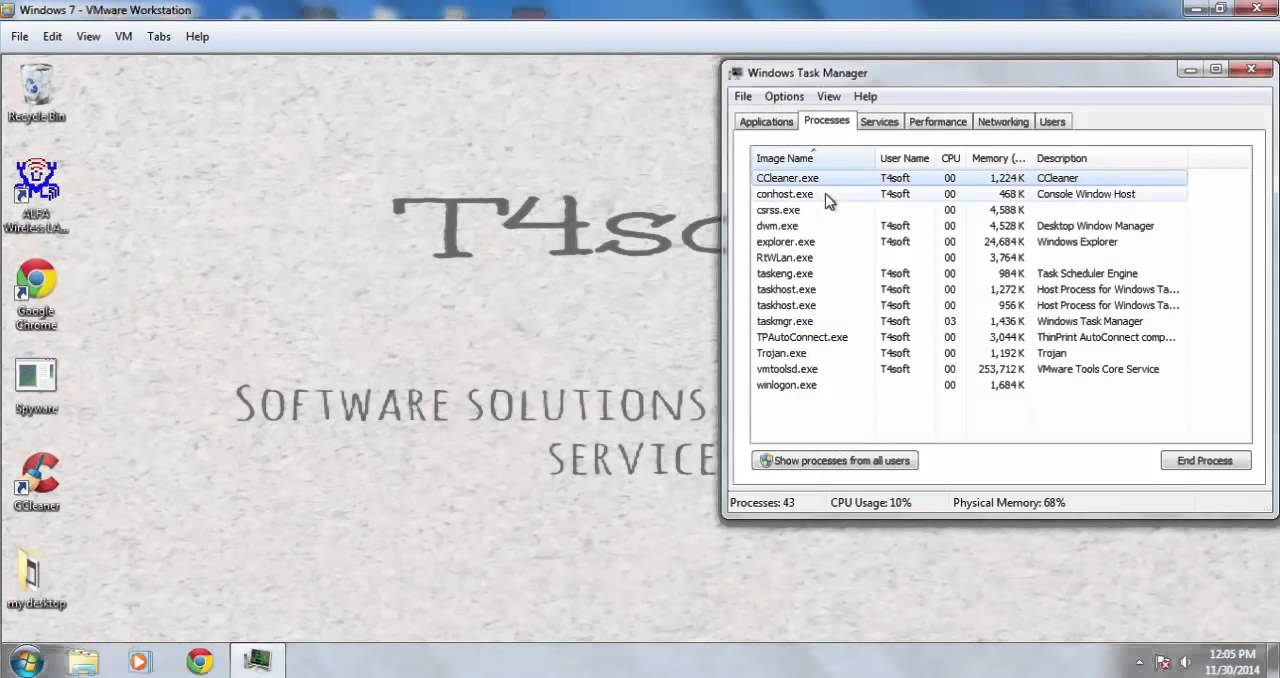Sort by Description column header

pos(1109,158)
